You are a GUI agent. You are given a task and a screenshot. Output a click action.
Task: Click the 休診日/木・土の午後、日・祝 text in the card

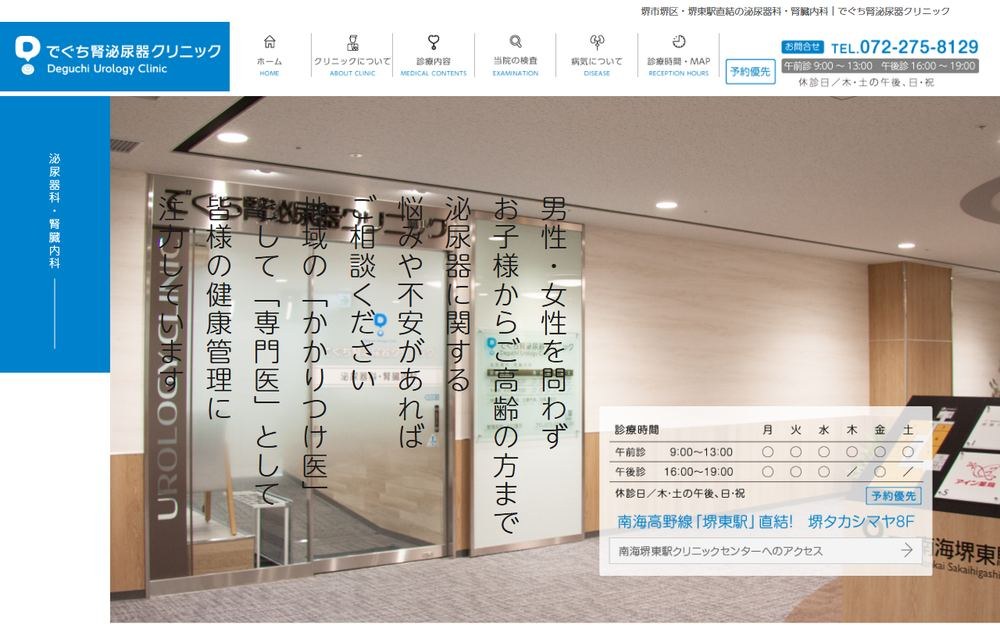pos(680,494)
